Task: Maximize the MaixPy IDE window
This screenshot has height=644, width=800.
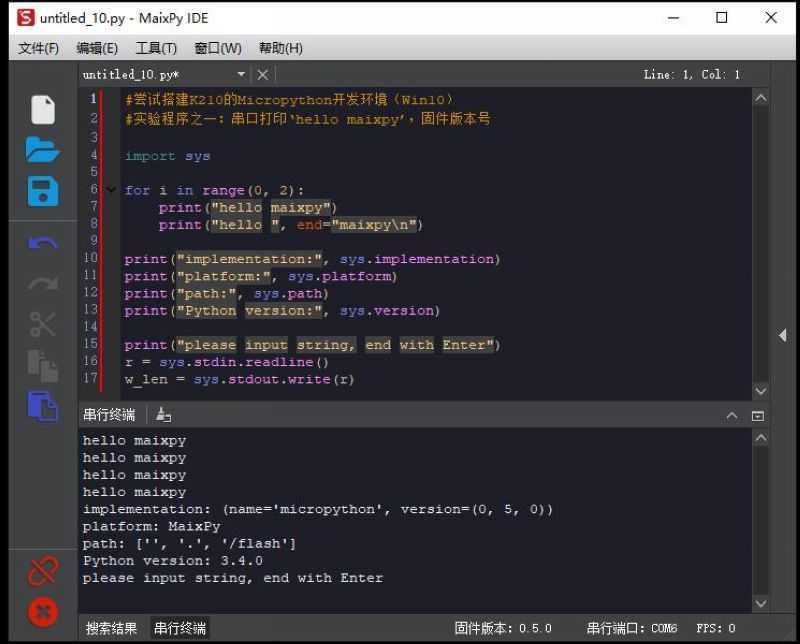Action: 721,18
